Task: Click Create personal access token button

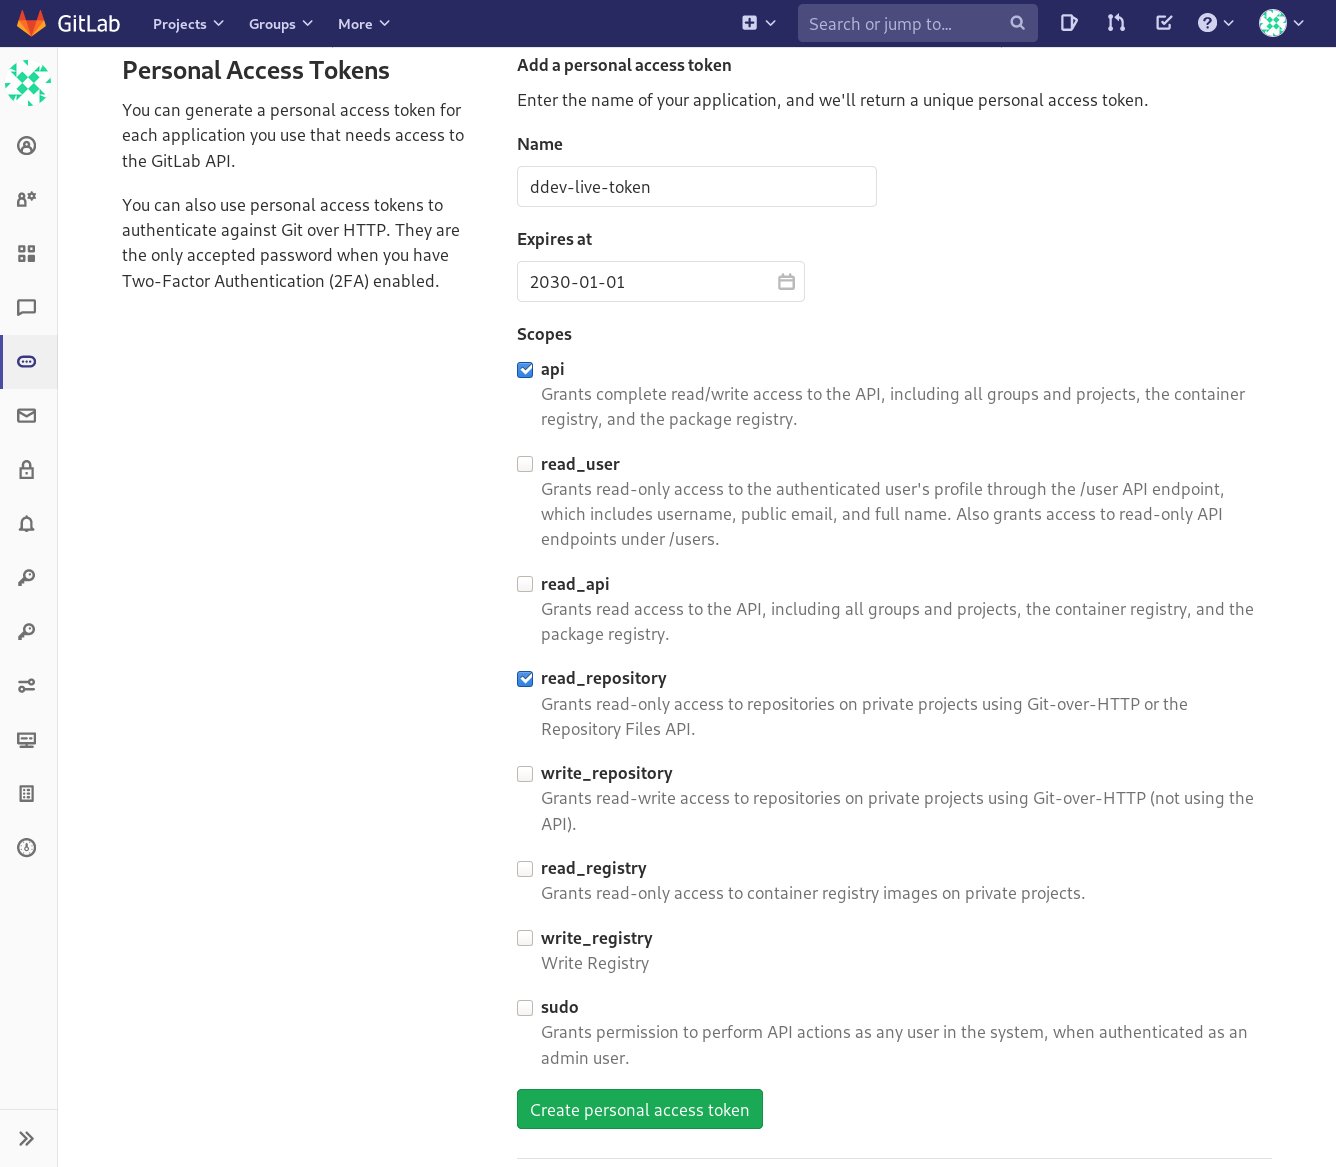Action: point(640,1109)
